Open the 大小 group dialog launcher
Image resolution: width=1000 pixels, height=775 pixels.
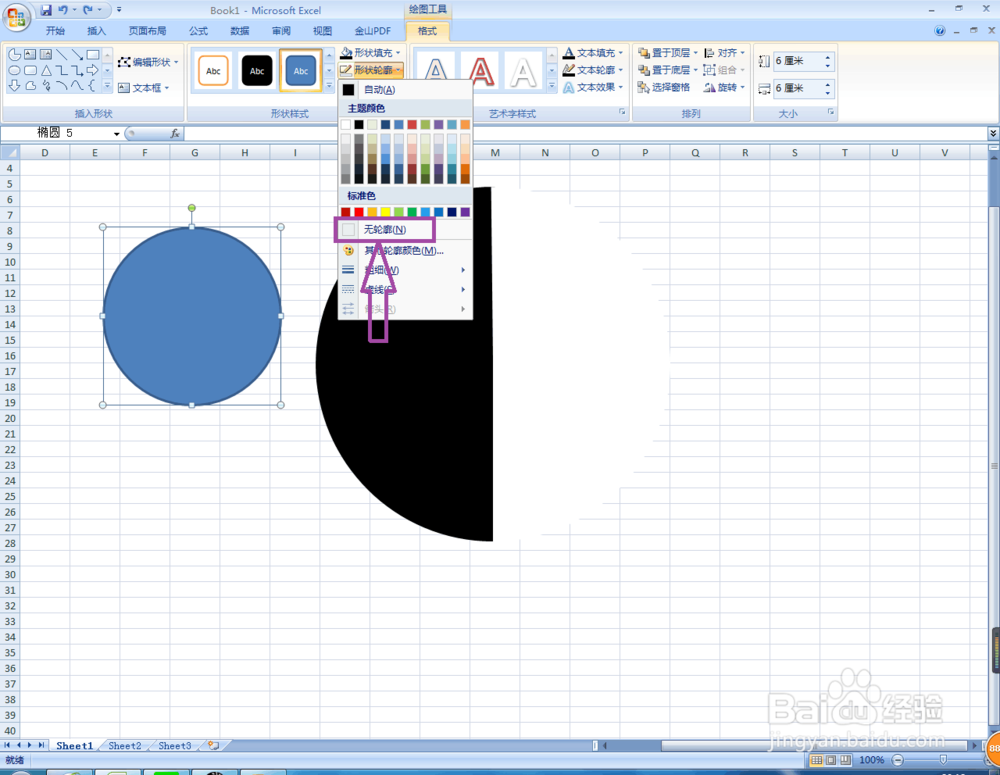tap(831, 112)
